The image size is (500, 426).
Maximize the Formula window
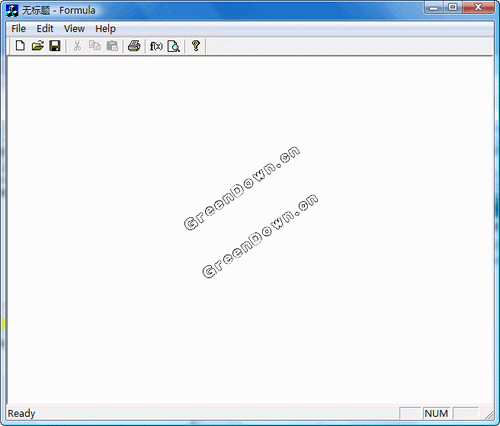pos(453,7)
